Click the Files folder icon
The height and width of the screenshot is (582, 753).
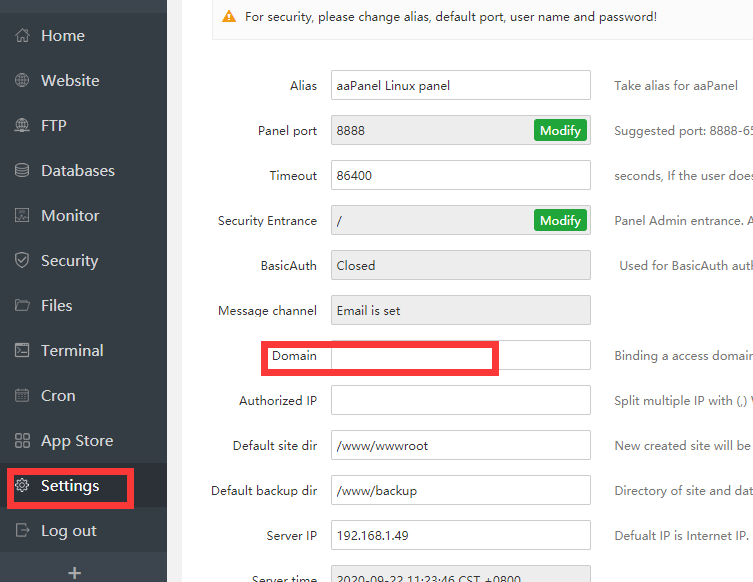click(x=22, y=306)
